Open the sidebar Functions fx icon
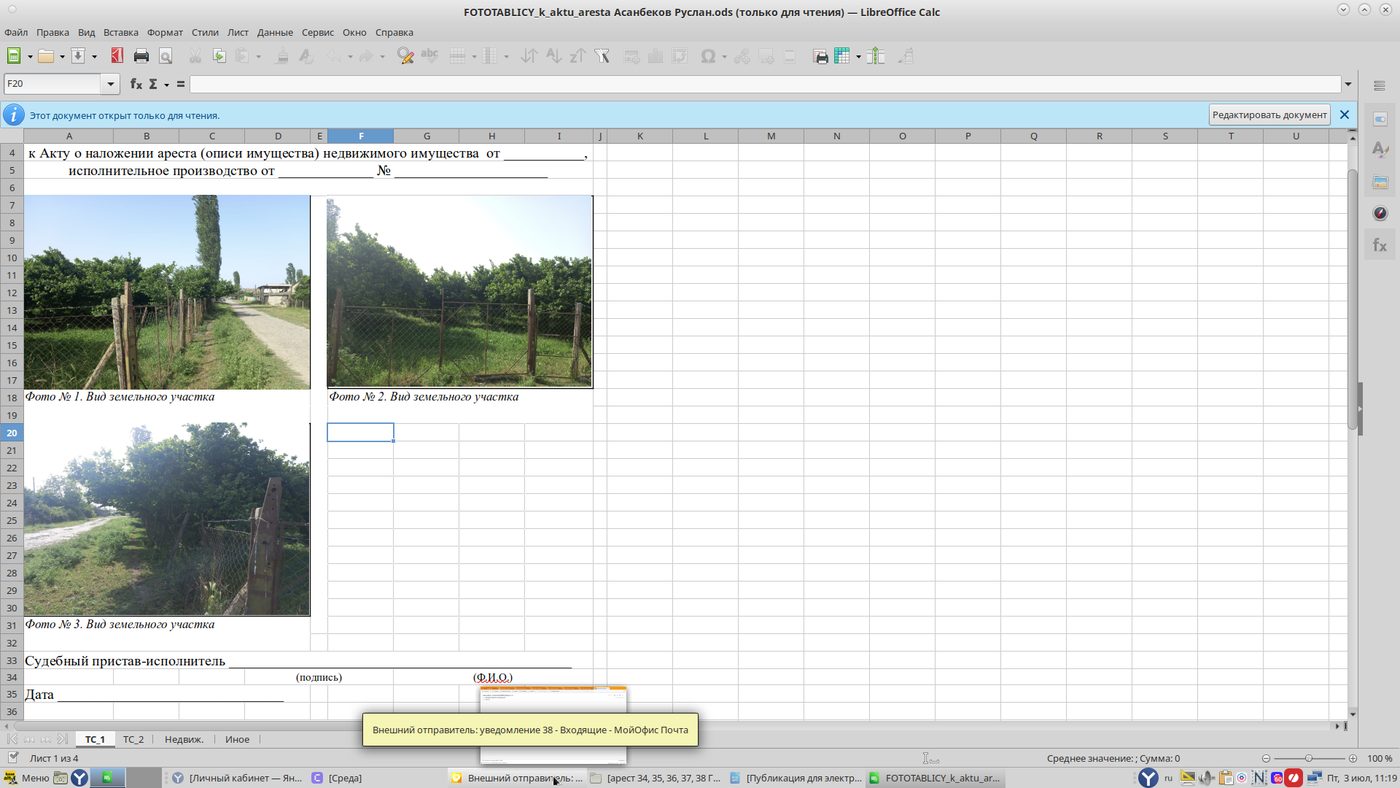 click(x=1380, y=245)
